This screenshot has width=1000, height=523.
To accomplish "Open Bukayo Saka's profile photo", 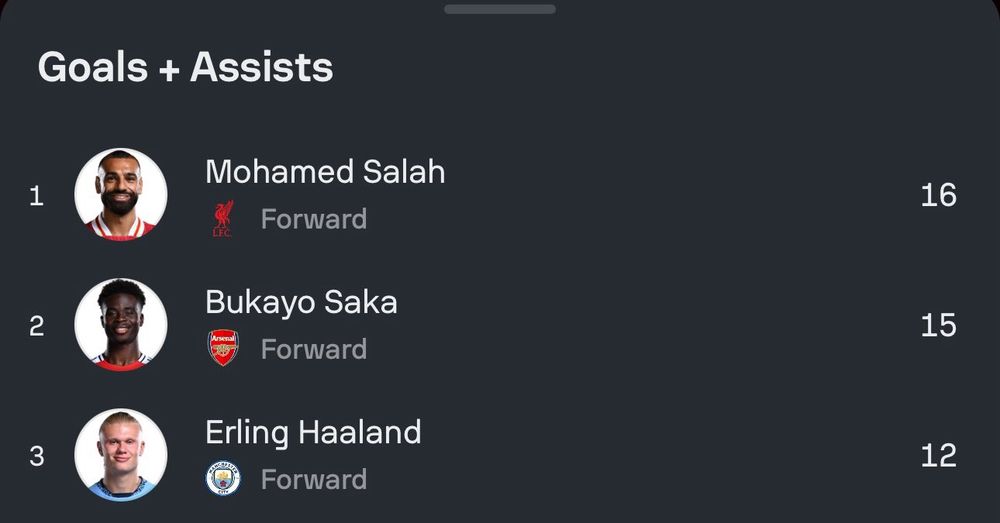I will tap(121, 325).
